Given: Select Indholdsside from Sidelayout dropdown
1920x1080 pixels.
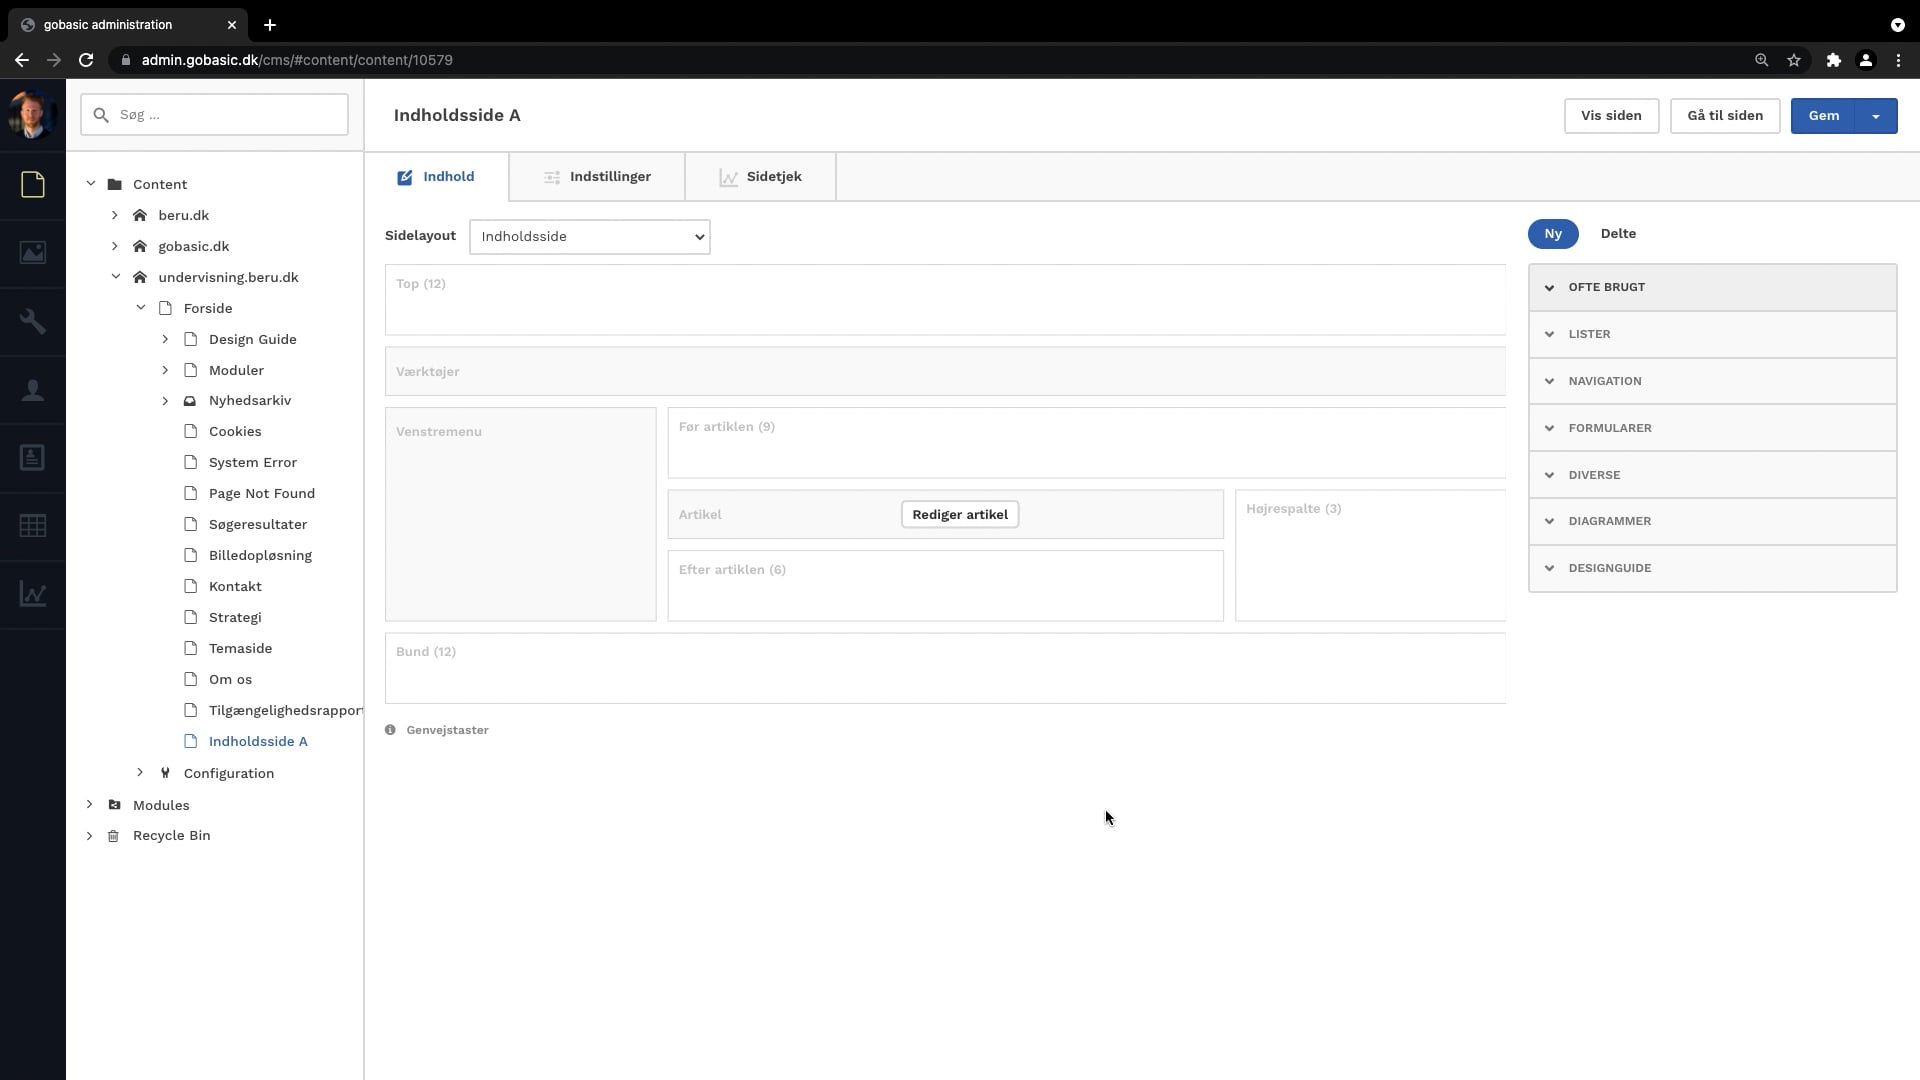Looking at the screenshot, I should pos(588,236).
